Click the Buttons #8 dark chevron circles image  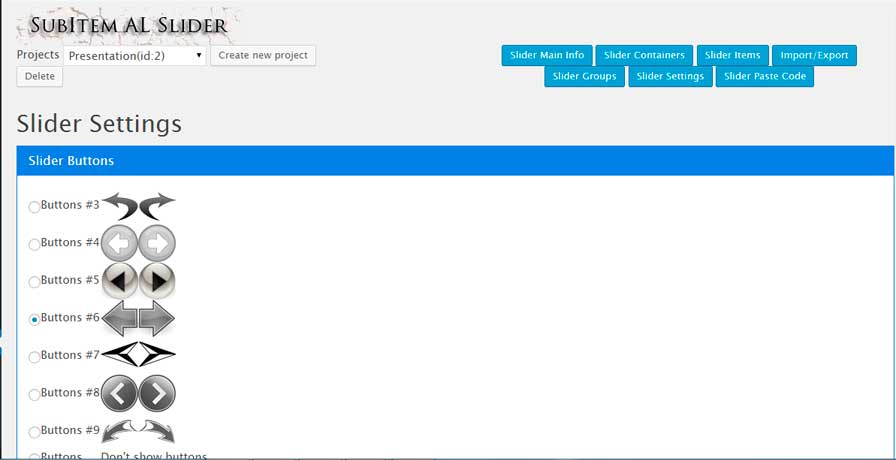click(138, 393)
